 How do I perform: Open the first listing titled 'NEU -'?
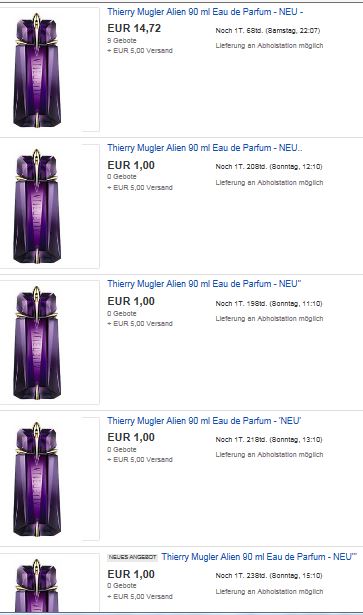click(x=205, y=12)
